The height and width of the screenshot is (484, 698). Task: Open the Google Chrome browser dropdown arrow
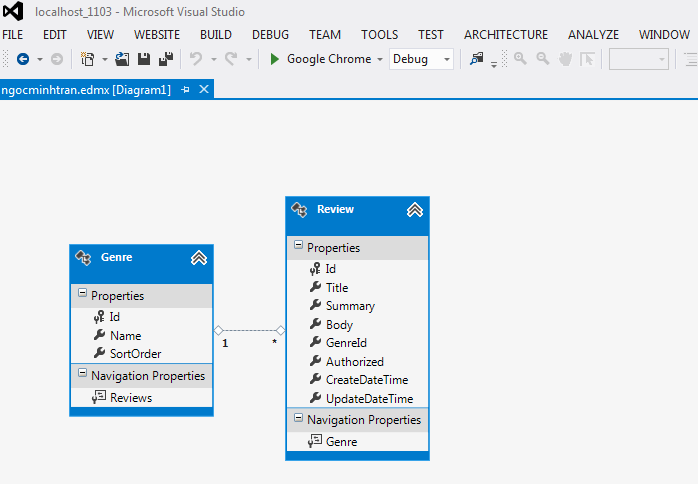(380, 59)
